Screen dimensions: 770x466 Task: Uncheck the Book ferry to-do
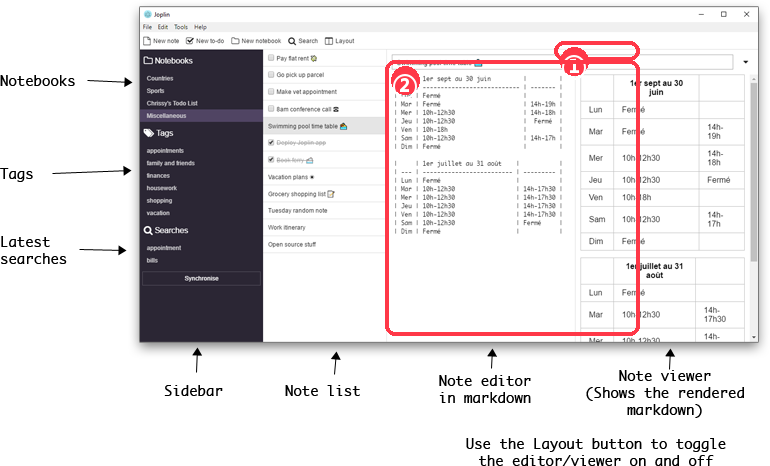coord(271,160)
